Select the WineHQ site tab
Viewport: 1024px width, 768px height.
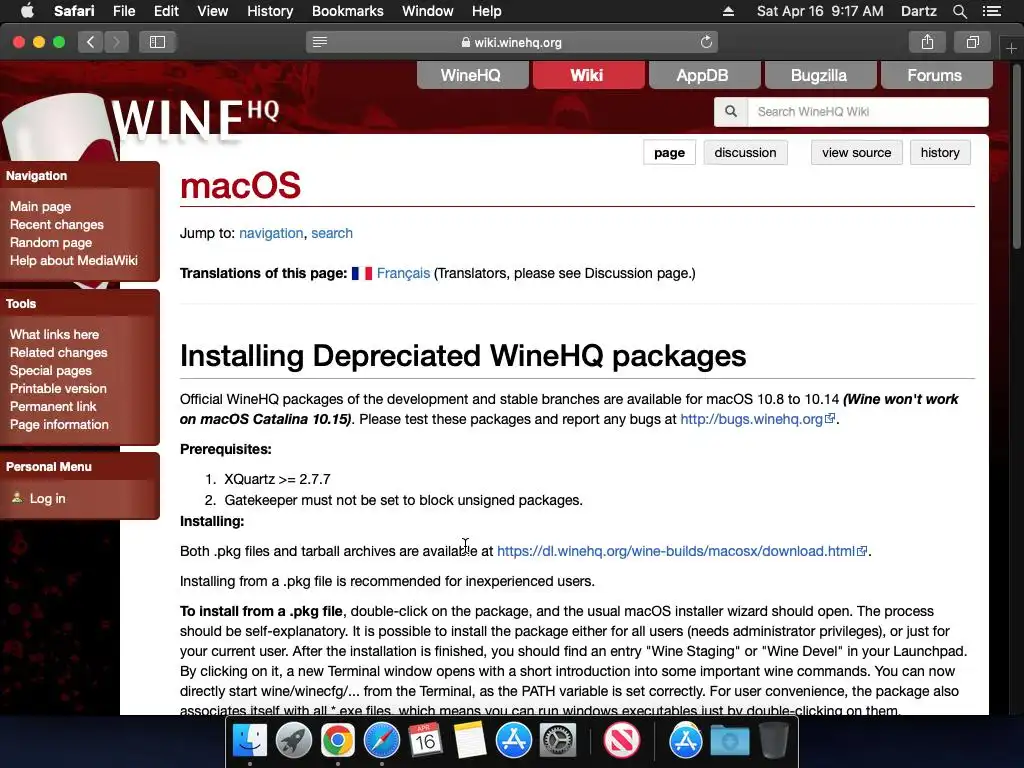point(472,75)
